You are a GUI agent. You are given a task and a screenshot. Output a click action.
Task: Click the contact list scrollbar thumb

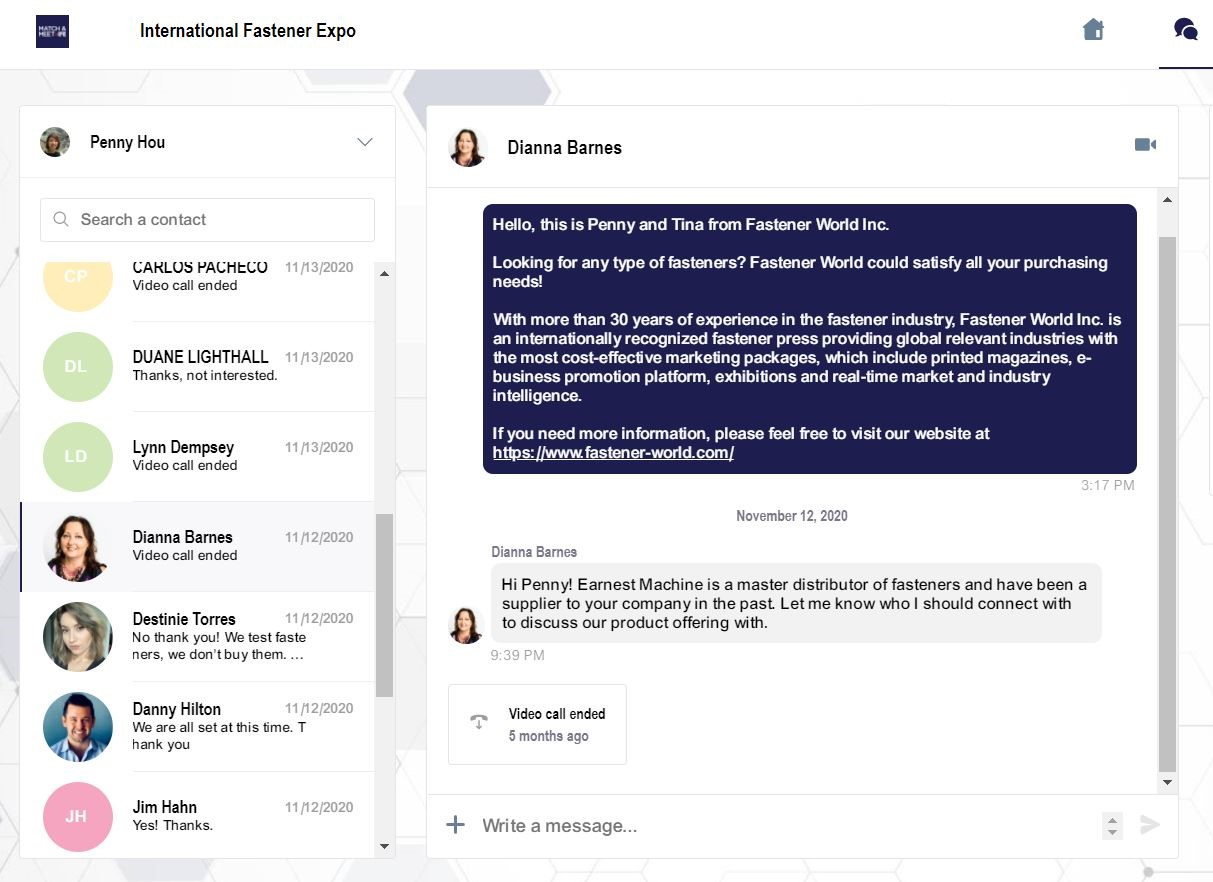(385, 605)
